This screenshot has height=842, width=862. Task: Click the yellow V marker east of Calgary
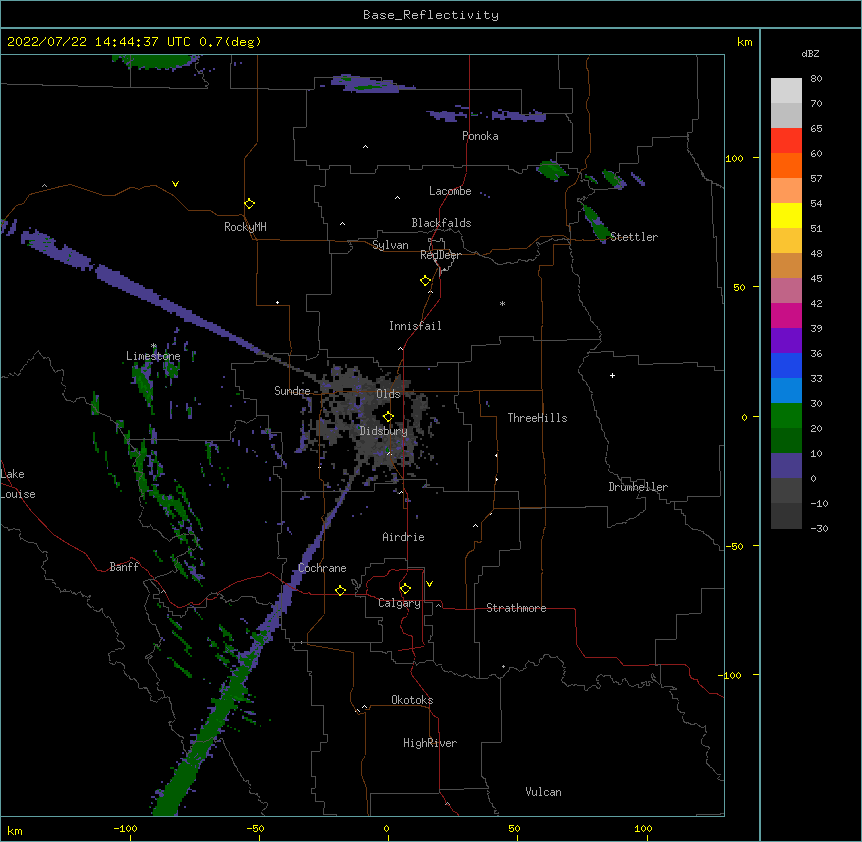click(429, 584)
